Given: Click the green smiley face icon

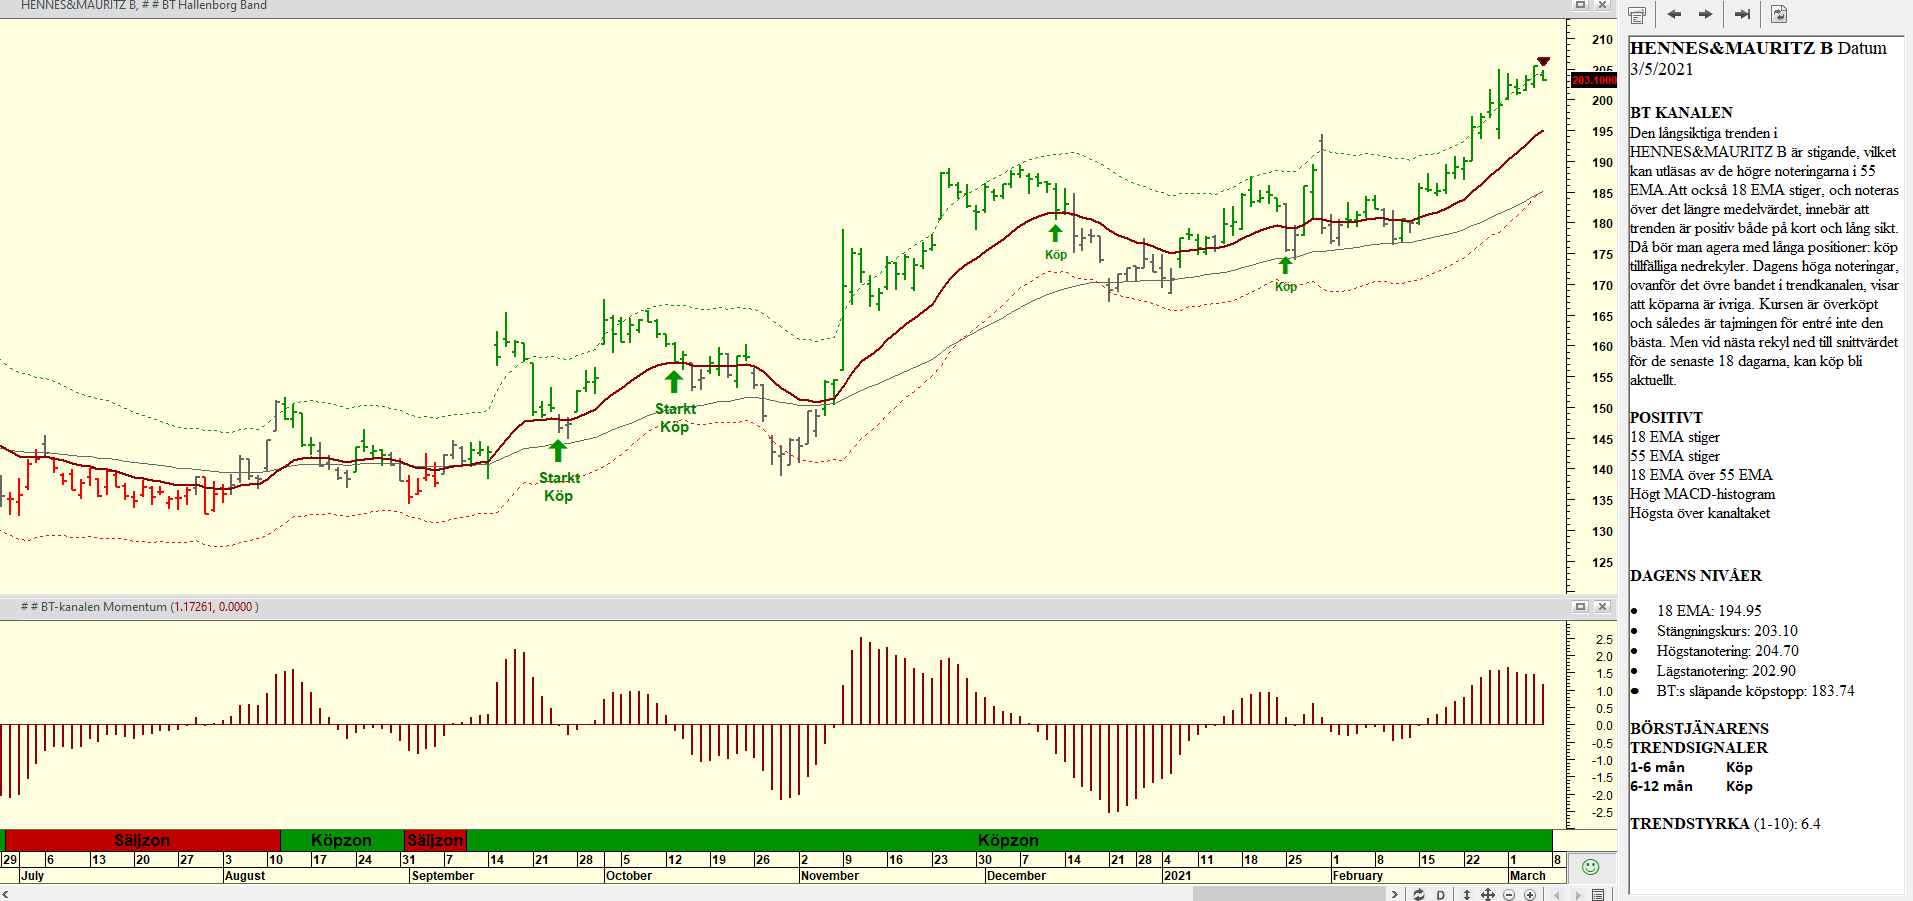Looking at the screenshot, I should pyautogui.click(x=1591, y=866).
